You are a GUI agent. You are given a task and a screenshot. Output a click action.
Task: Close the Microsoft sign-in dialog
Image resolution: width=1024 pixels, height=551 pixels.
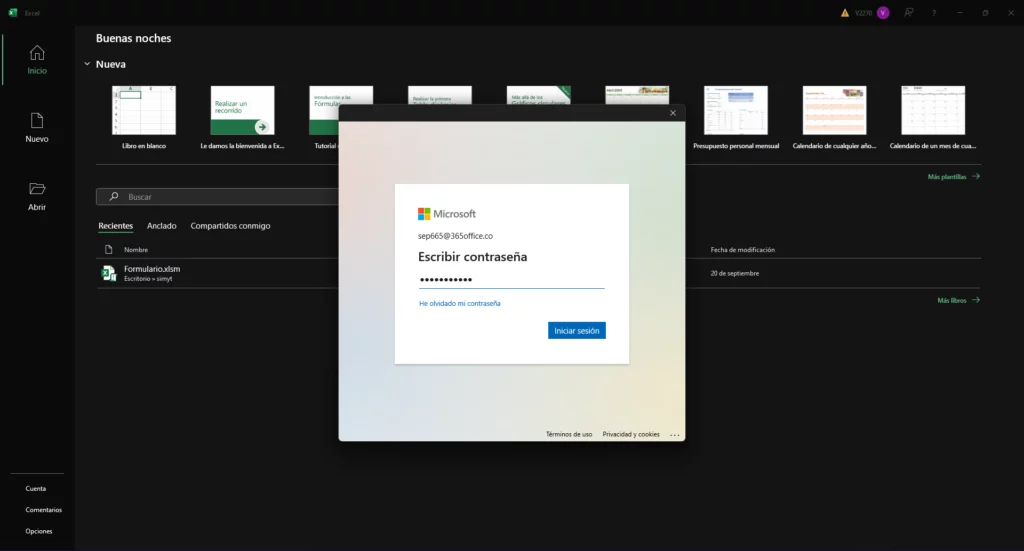point(673,113)
